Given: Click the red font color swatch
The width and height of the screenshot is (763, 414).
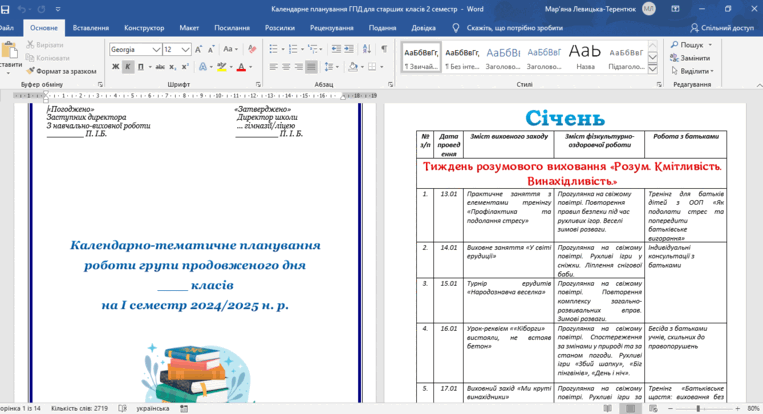Looking at the screenshot, I should pos(241,67).
